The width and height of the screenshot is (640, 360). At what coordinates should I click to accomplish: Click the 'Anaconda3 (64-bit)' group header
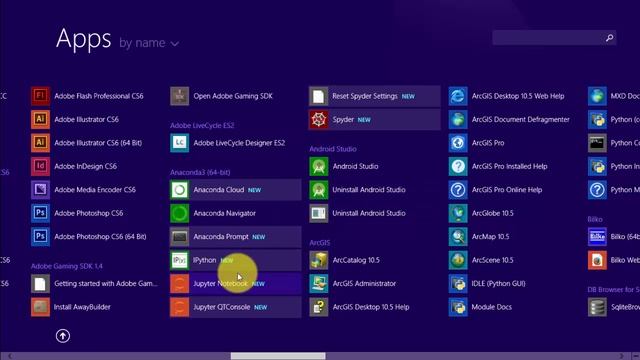[x=200, y=172]
